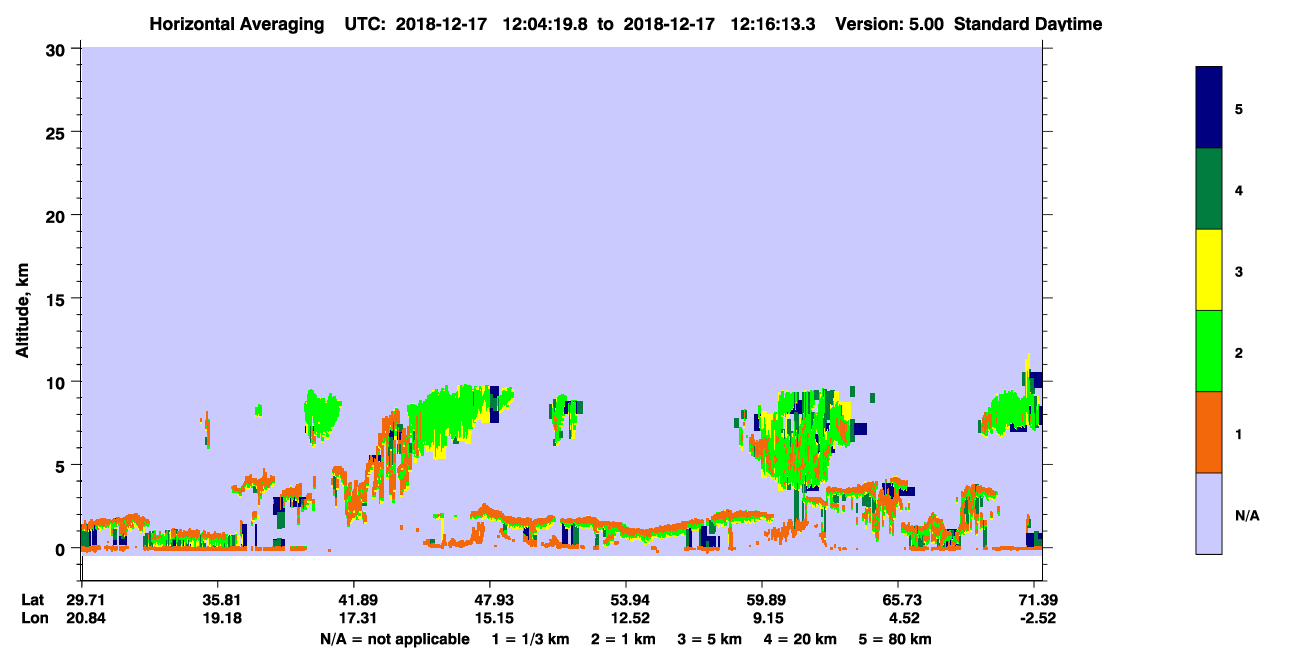
Task: Click the 'Standard Daytime' title text
Action: pos(1028,24)
